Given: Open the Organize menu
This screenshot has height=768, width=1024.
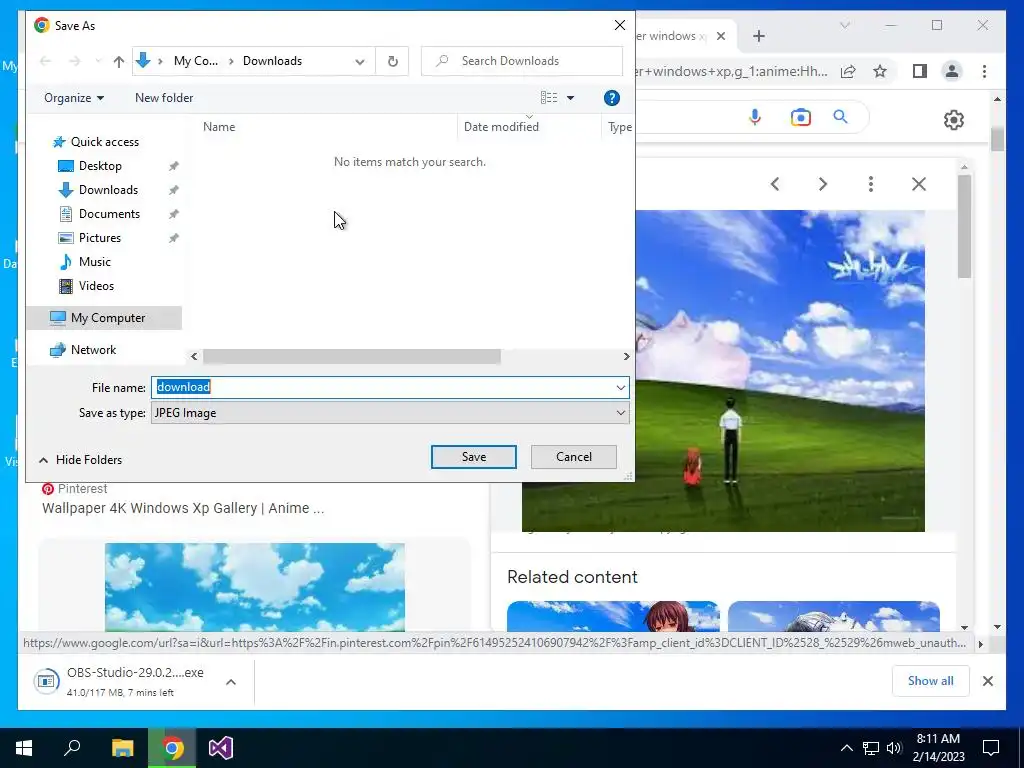Looking at the screenshot, I should click(x=74, y=98).
